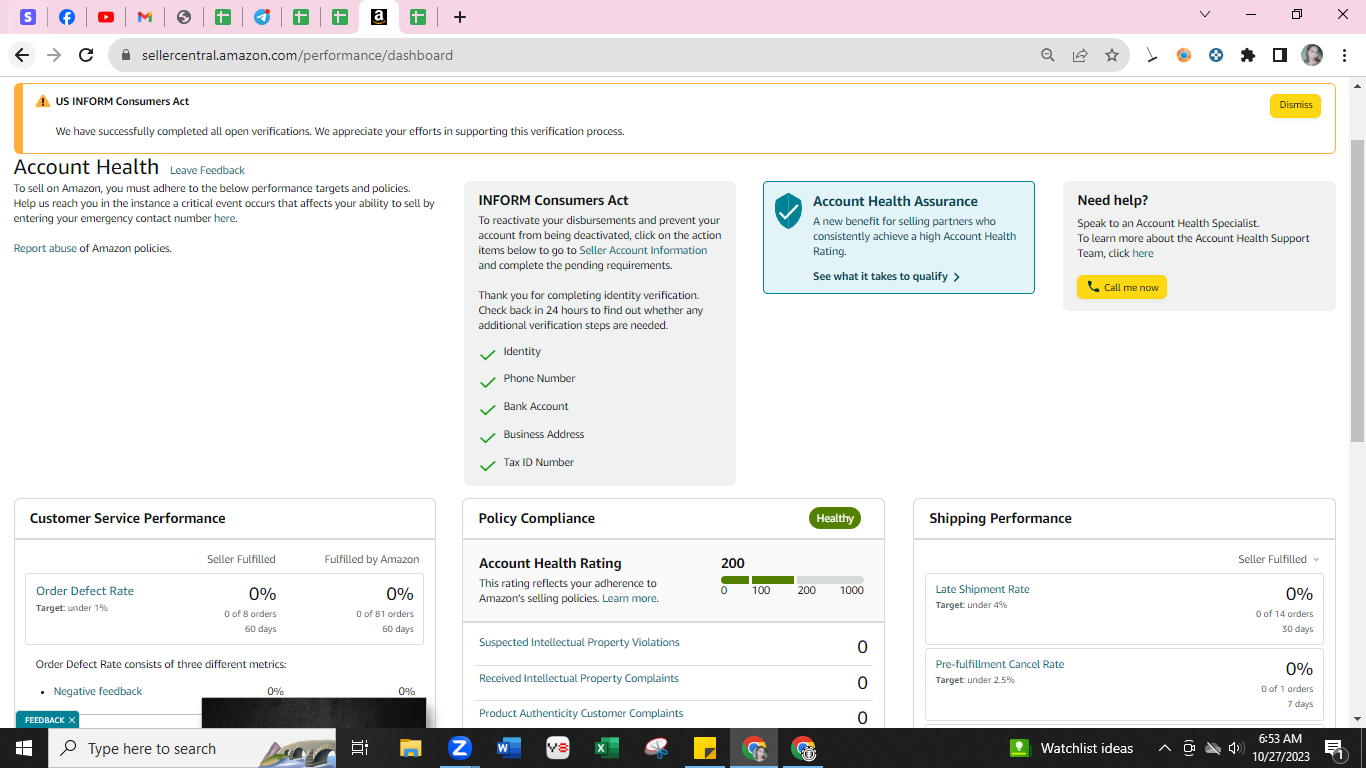Share this page using the share icon
Image resolution: width=1366 pixels, height=768 pixels.
(1080, 55)
